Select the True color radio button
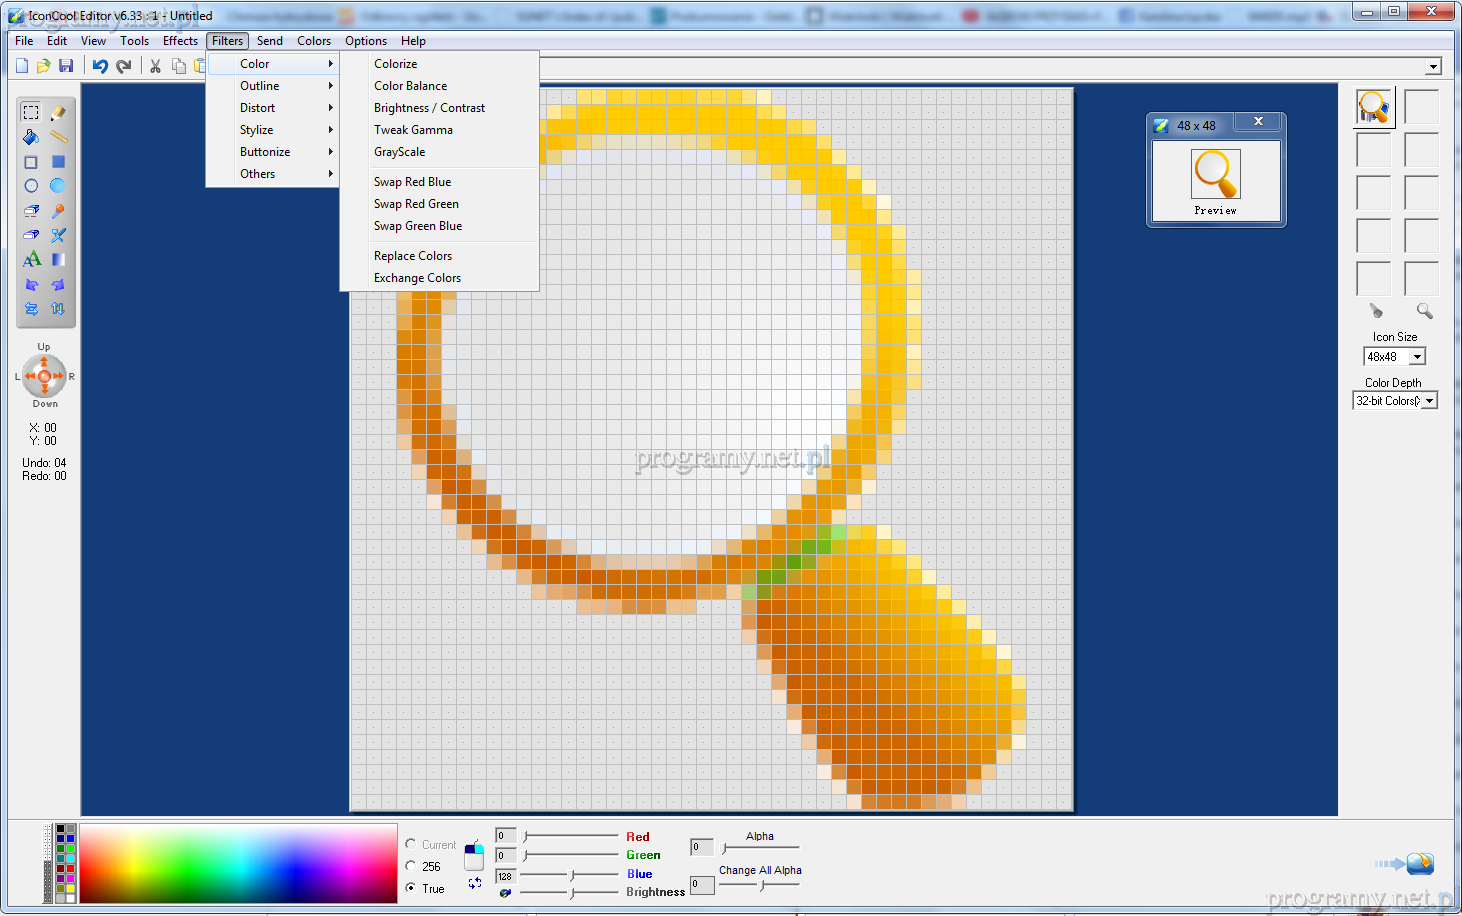This screenshot has height=916, width=1462. 411,888
